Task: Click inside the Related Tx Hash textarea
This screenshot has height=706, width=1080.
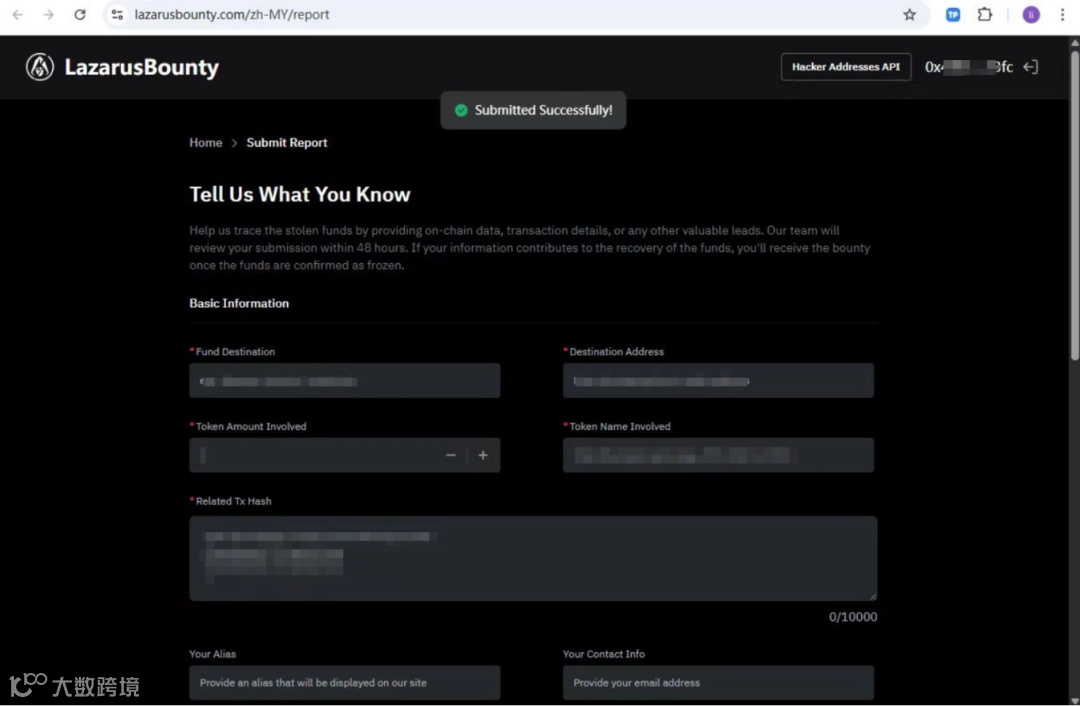Action: [x=533, y=559]
